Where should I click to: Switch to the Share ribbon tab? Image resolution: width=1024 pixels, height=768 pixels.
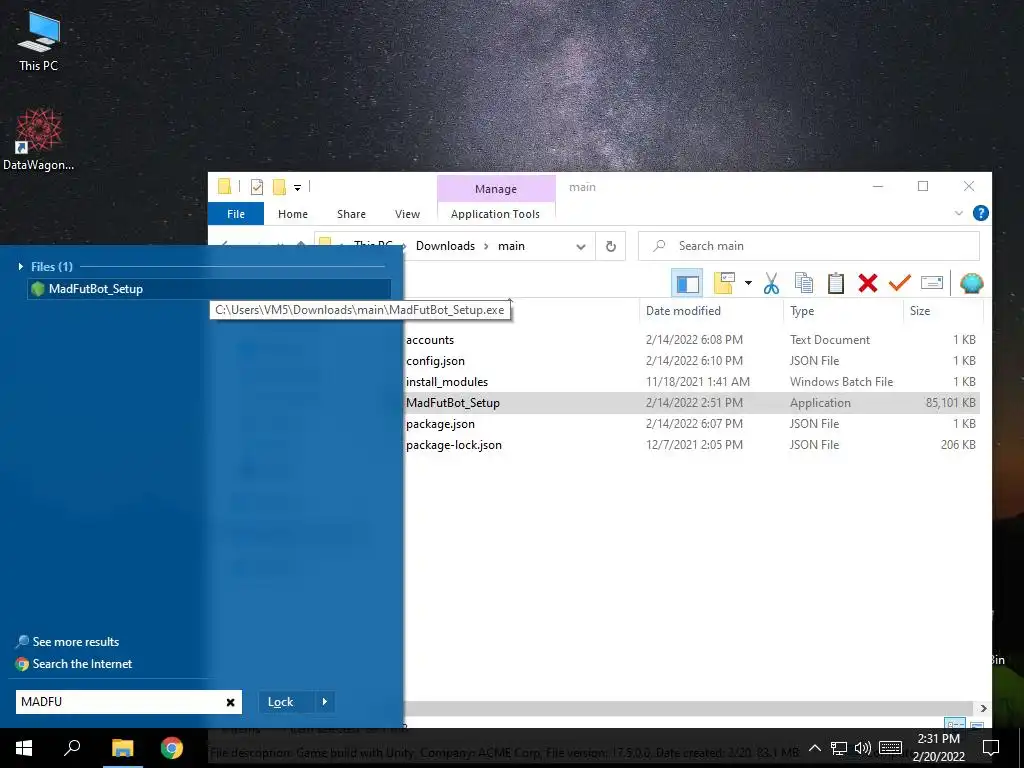point(351,214)
